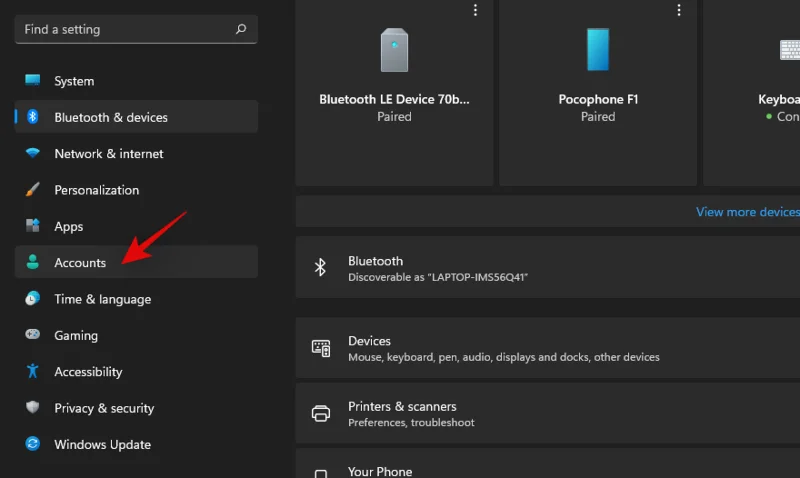Click the Windows Update sync icon

(33, 444)
